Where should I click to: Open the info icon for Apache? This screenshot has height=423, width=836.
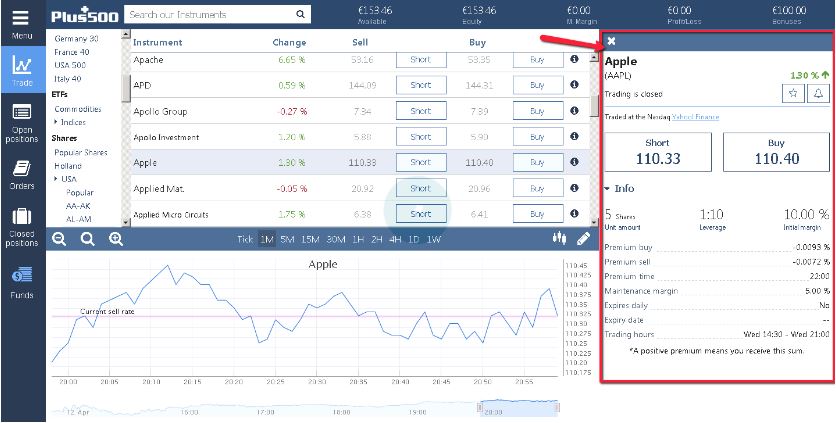click(x=574, y=59)
